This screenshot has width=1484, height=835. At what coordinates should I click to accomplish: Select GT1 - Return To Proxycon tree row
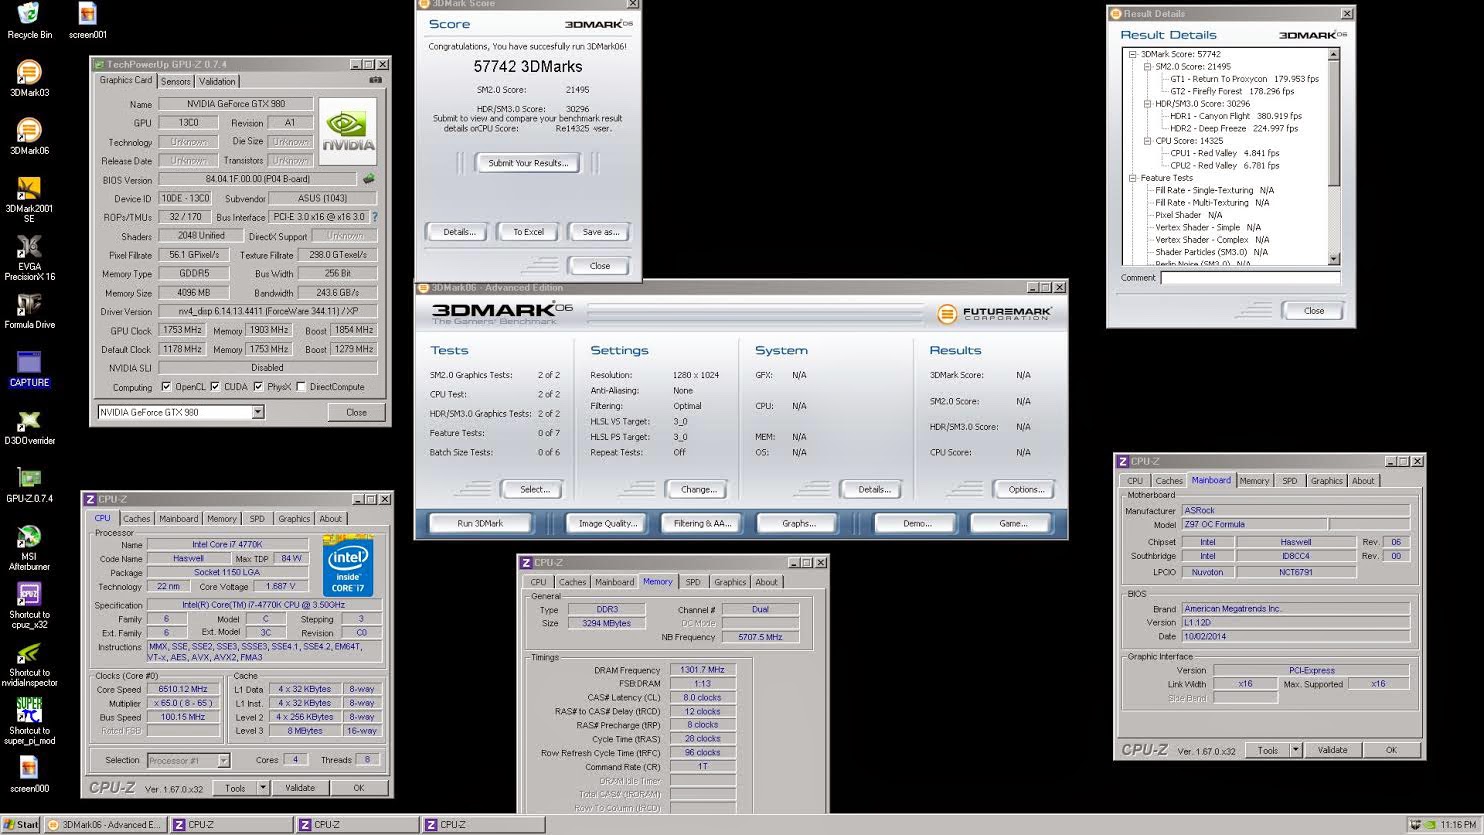coord(1245,79)
